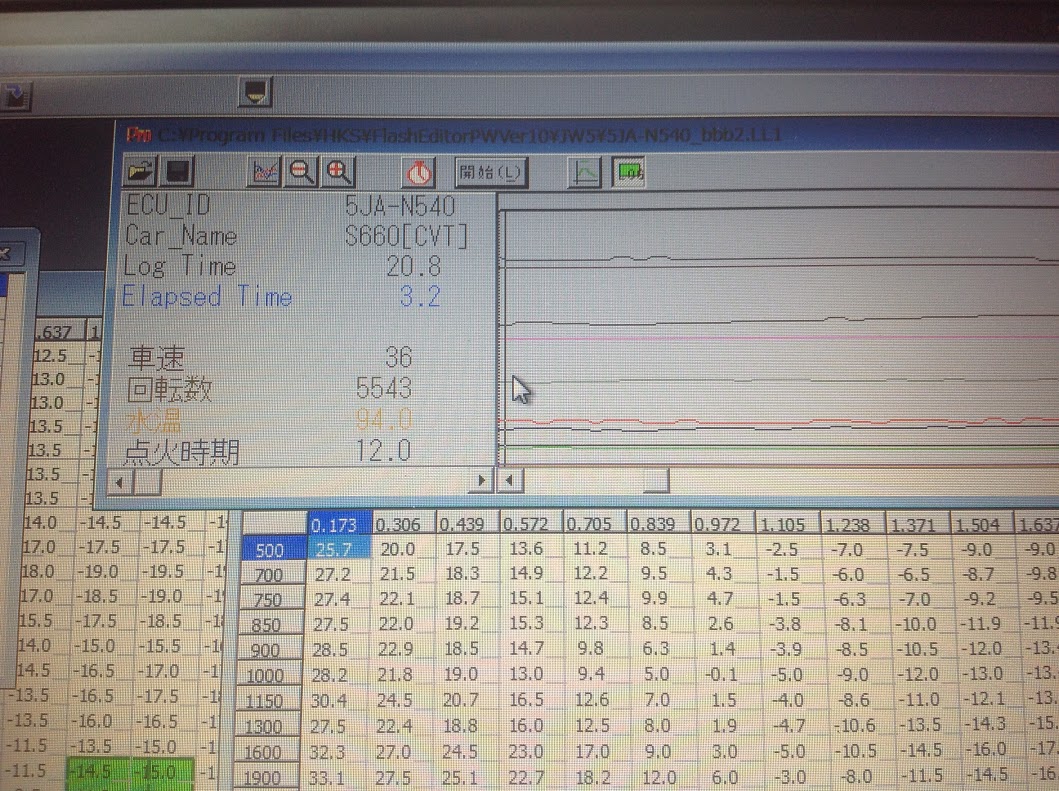Start logging with the 開始(L) button
1059x791 pixels.
[x=491, y=172]
